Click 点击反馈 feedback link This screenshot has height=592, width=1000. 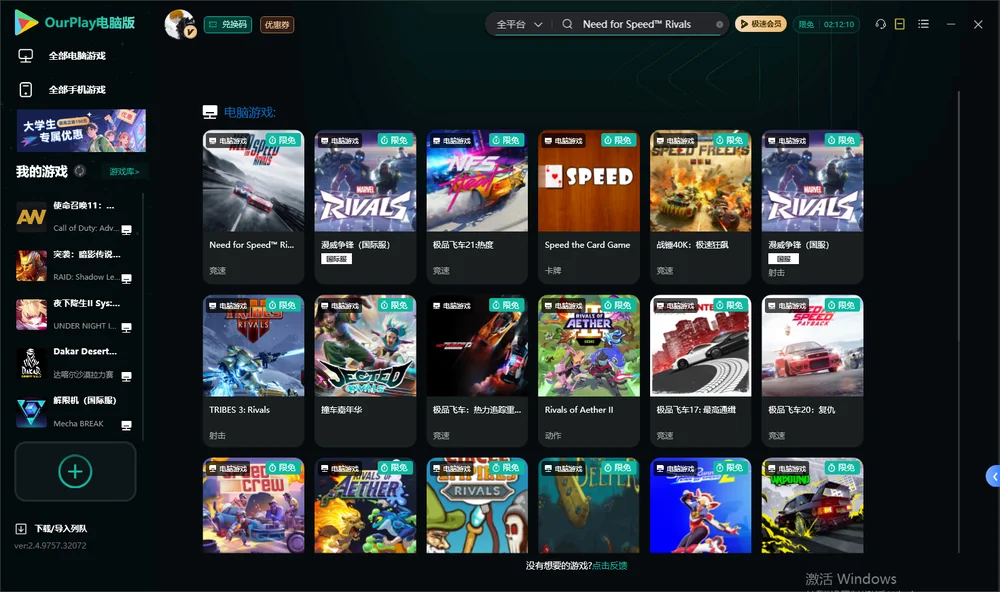pyautogui.click(x=610, y=565)
